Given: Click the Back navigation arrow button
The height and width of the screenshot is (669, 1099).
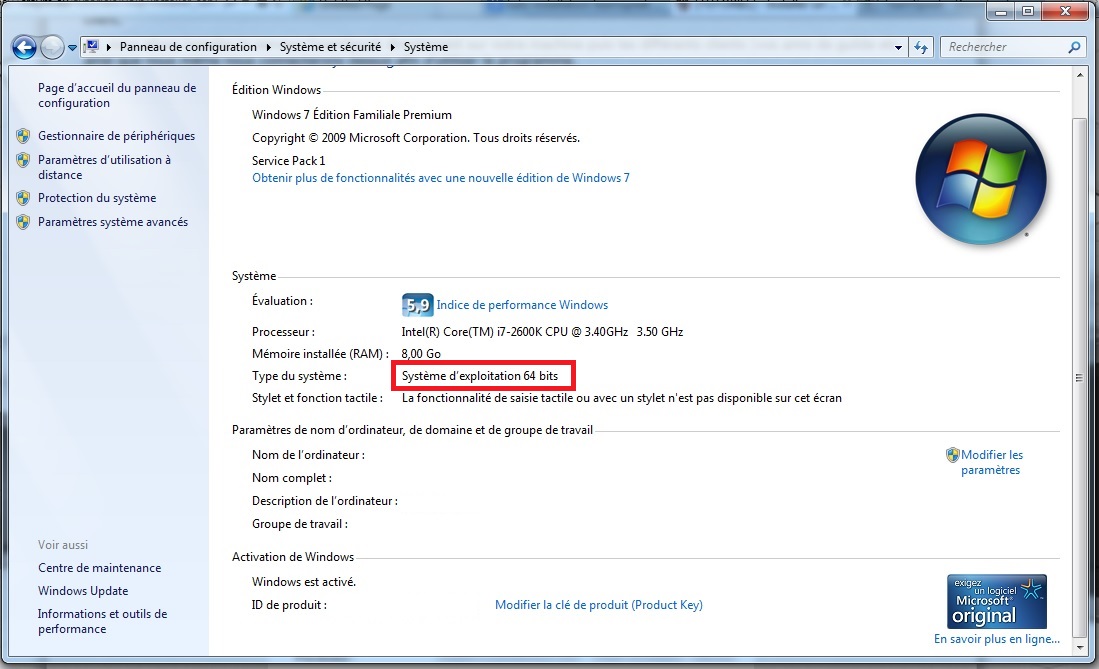Looking at the screenshot, I should coord(24,47).
